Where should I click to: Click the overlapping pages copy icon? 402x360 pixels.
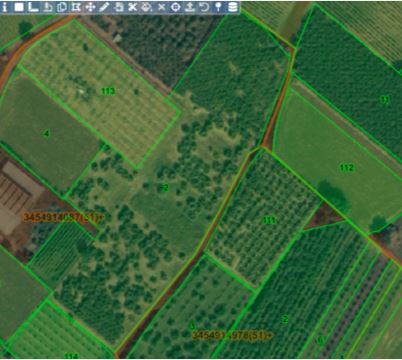(x=62, y=7)
